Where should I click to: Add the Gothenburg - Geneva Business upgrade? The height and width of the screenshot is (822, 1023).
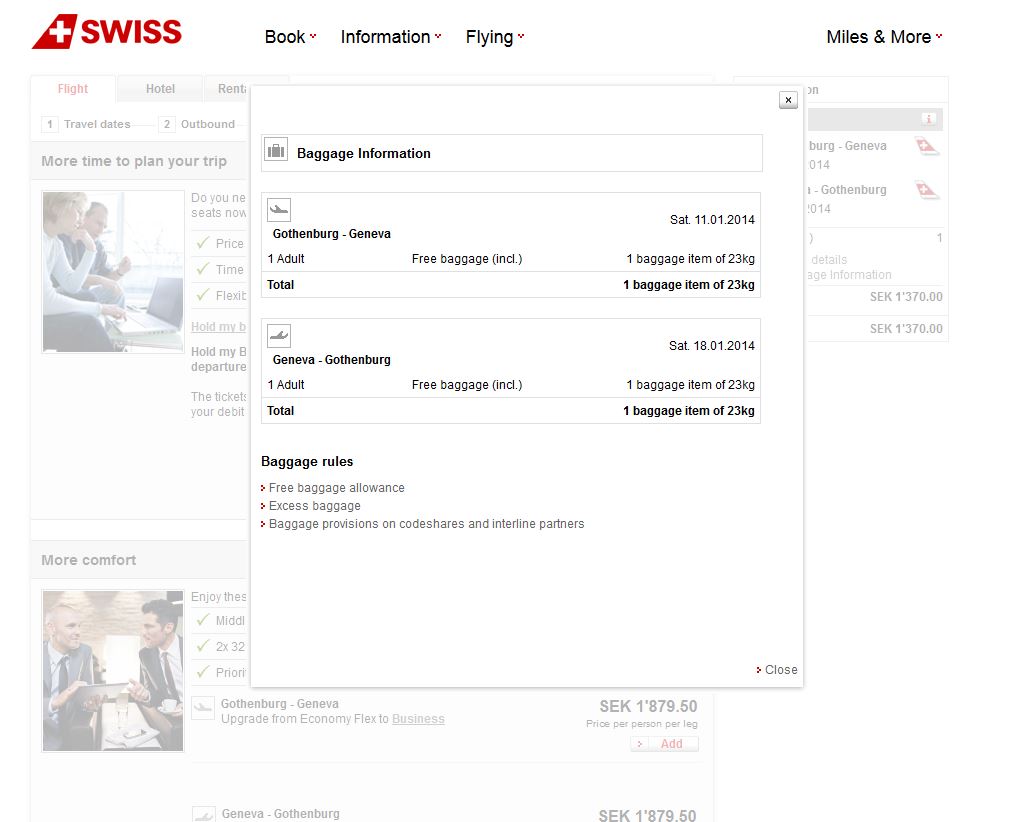(665, 744)
